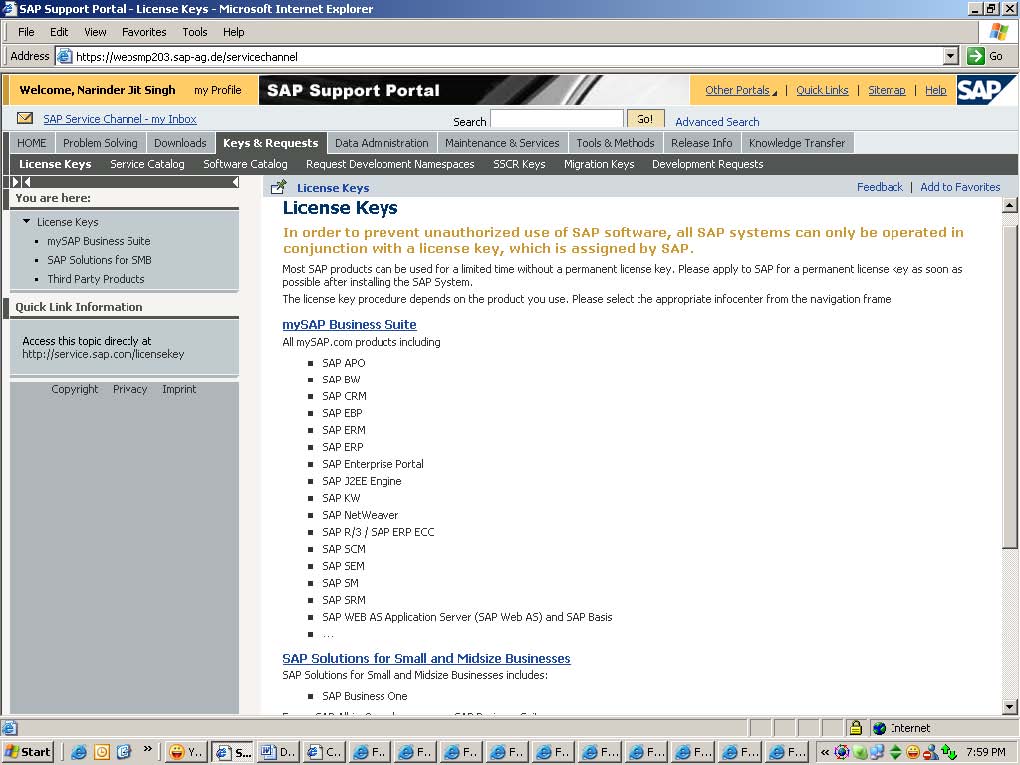This screenshot has width=1020, height=765.
Task: Click the Copyright footer link
Action: tap(75, 389)
